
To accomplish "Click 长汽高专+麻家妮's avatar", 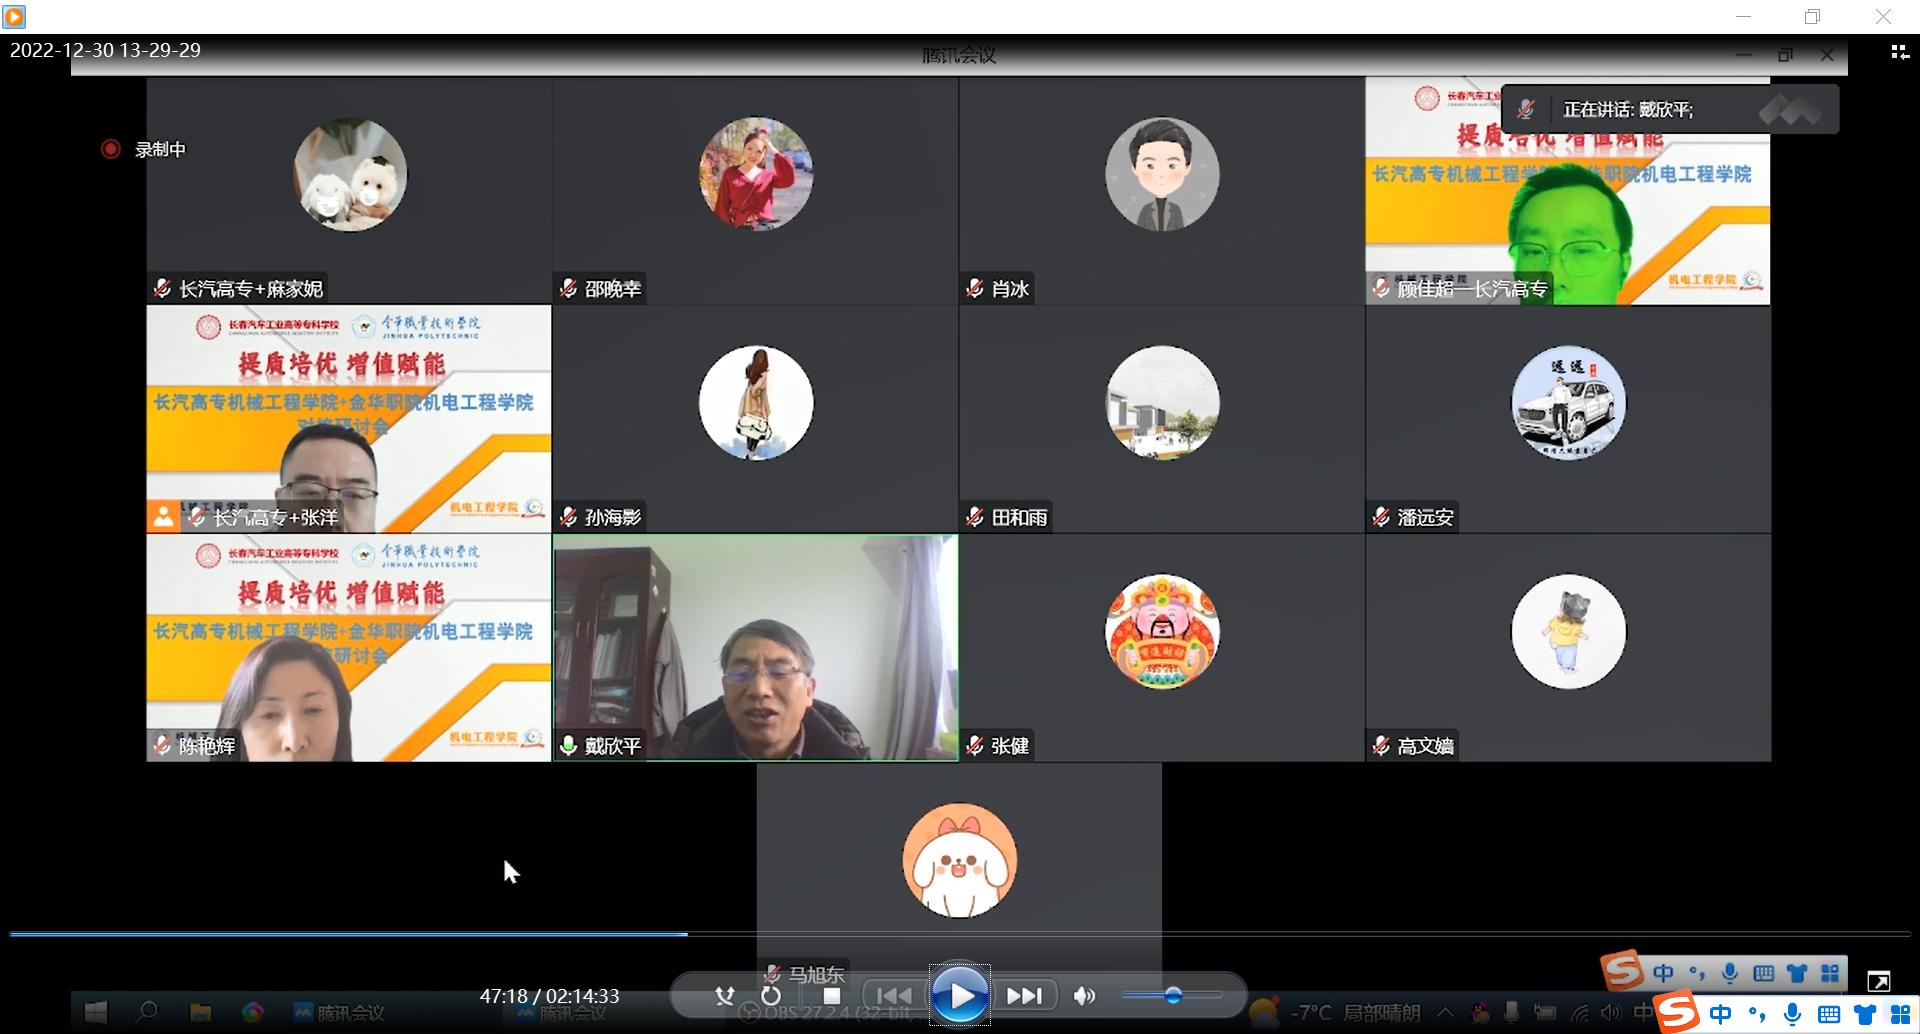I will pos(349,174).
